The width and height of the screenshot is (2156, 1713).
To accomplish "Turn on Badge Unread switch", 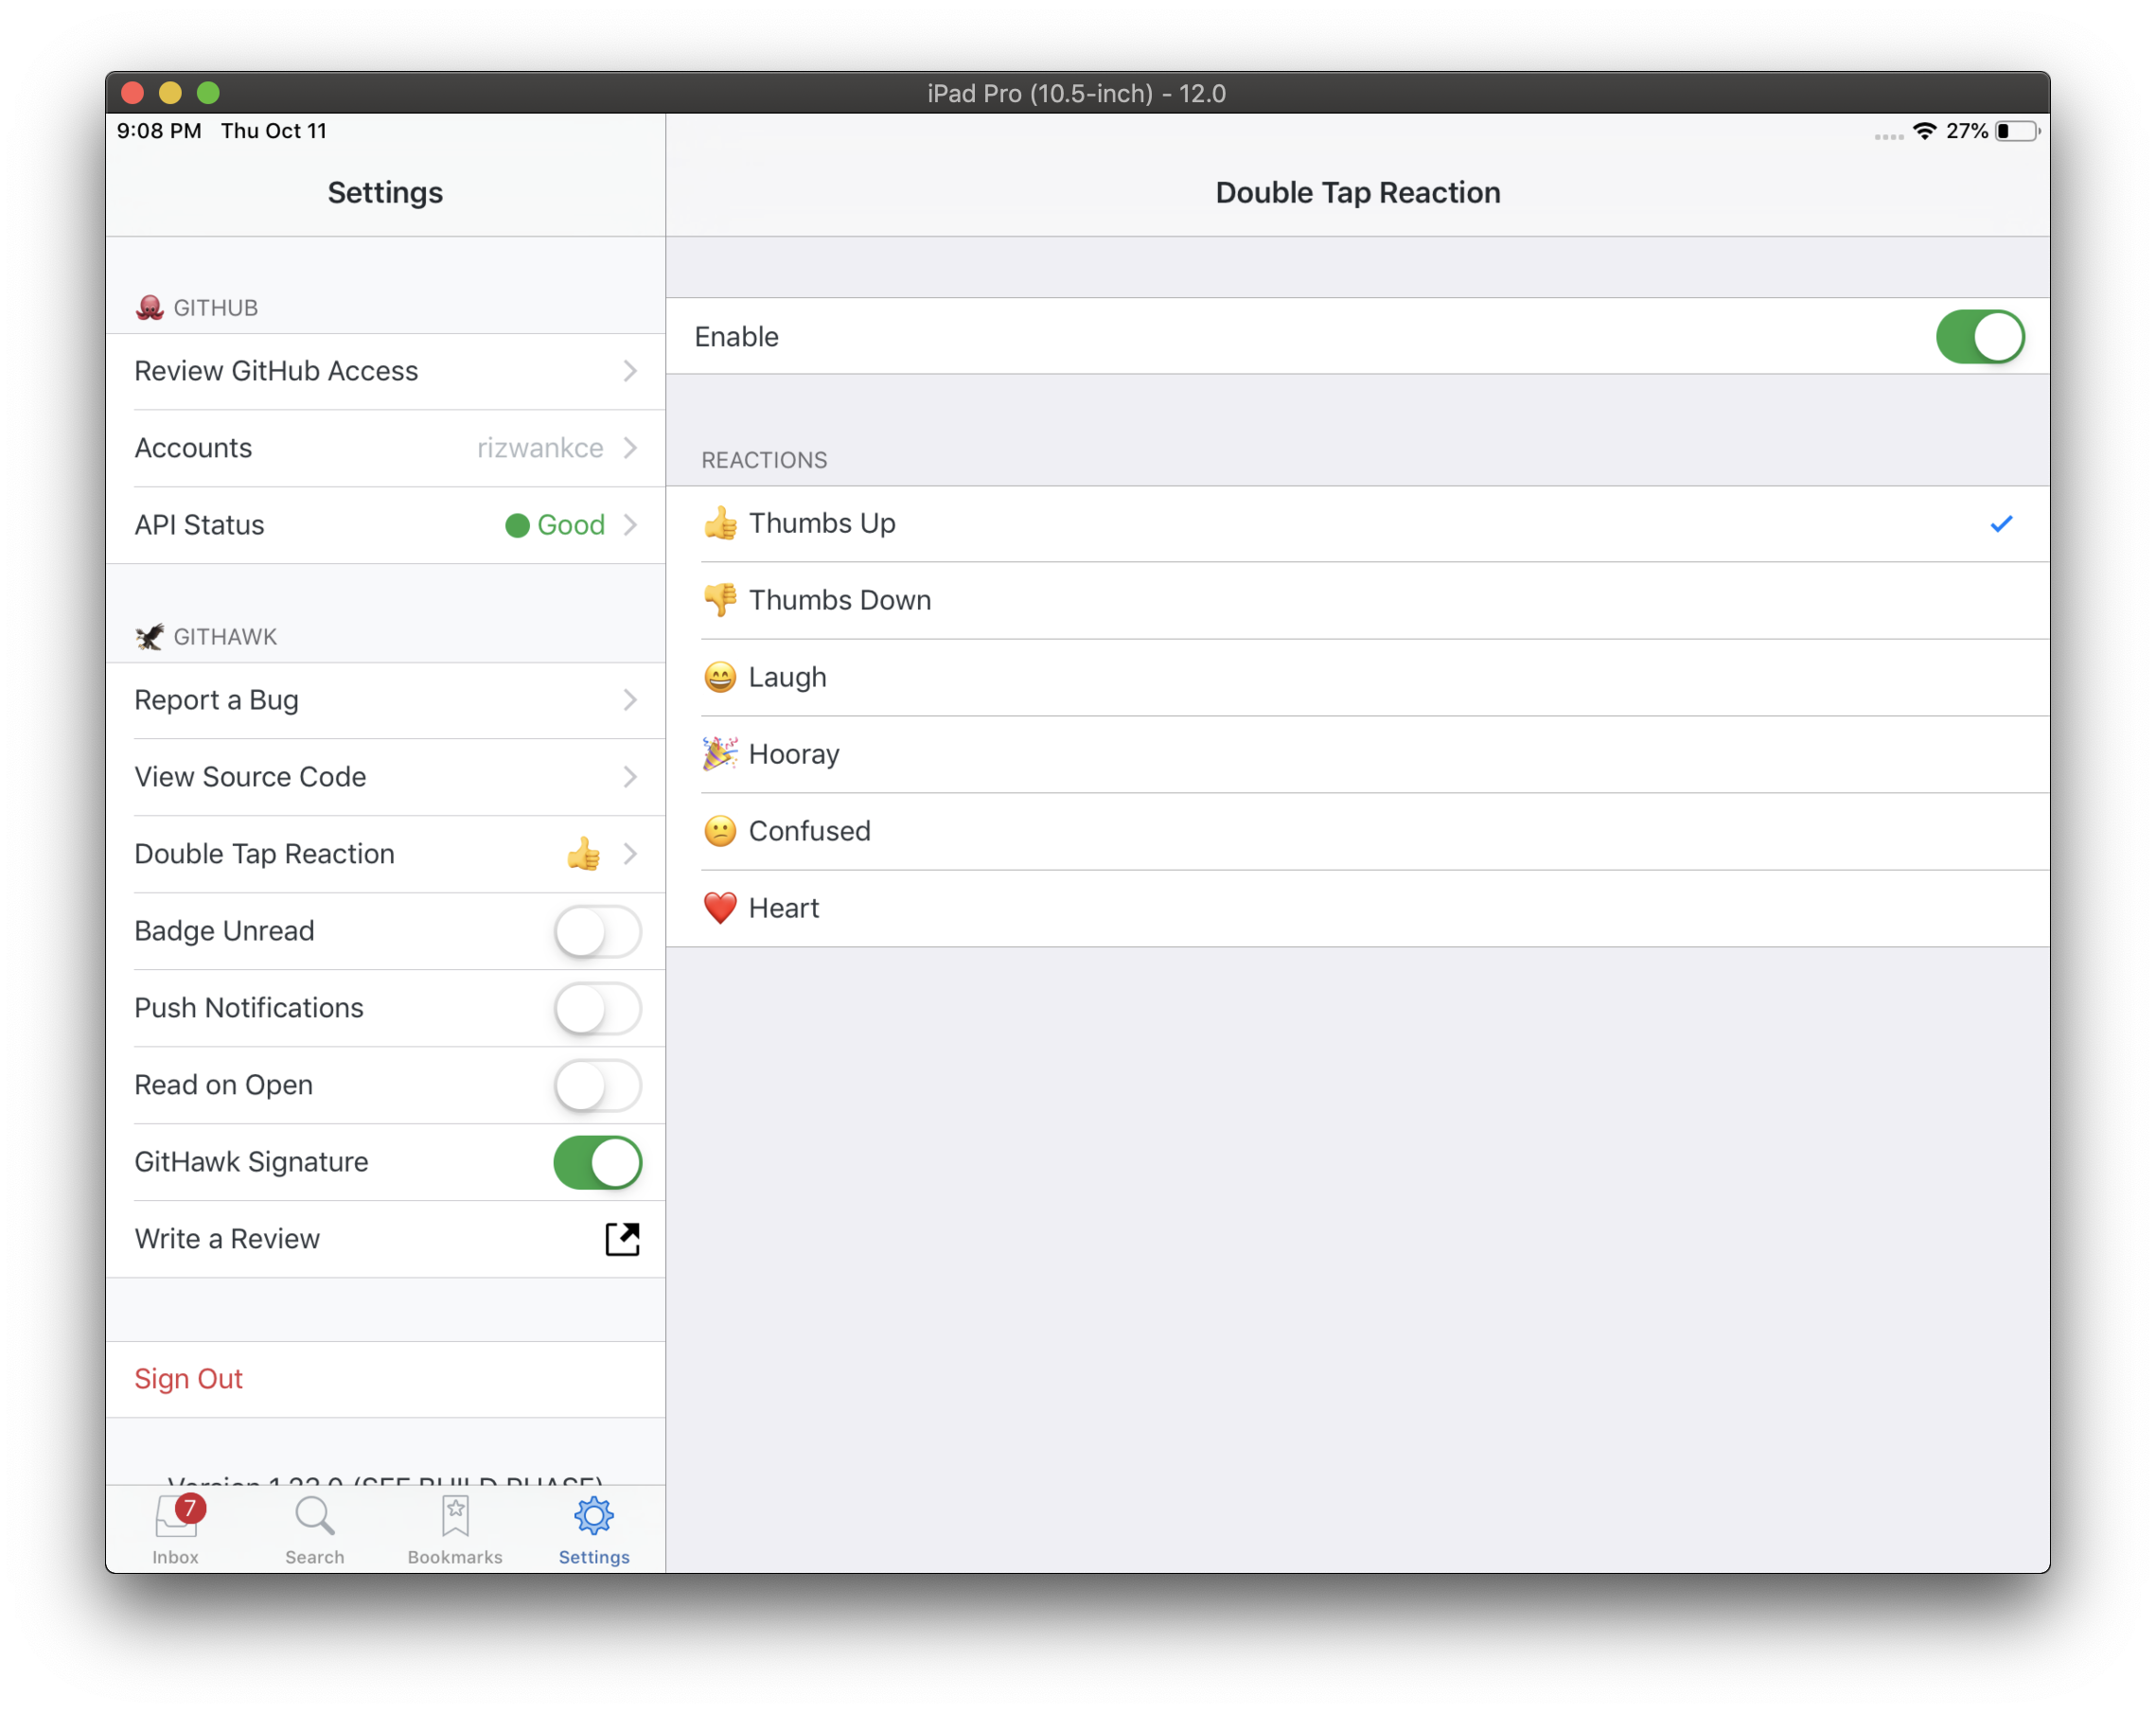I will point(598,931).
